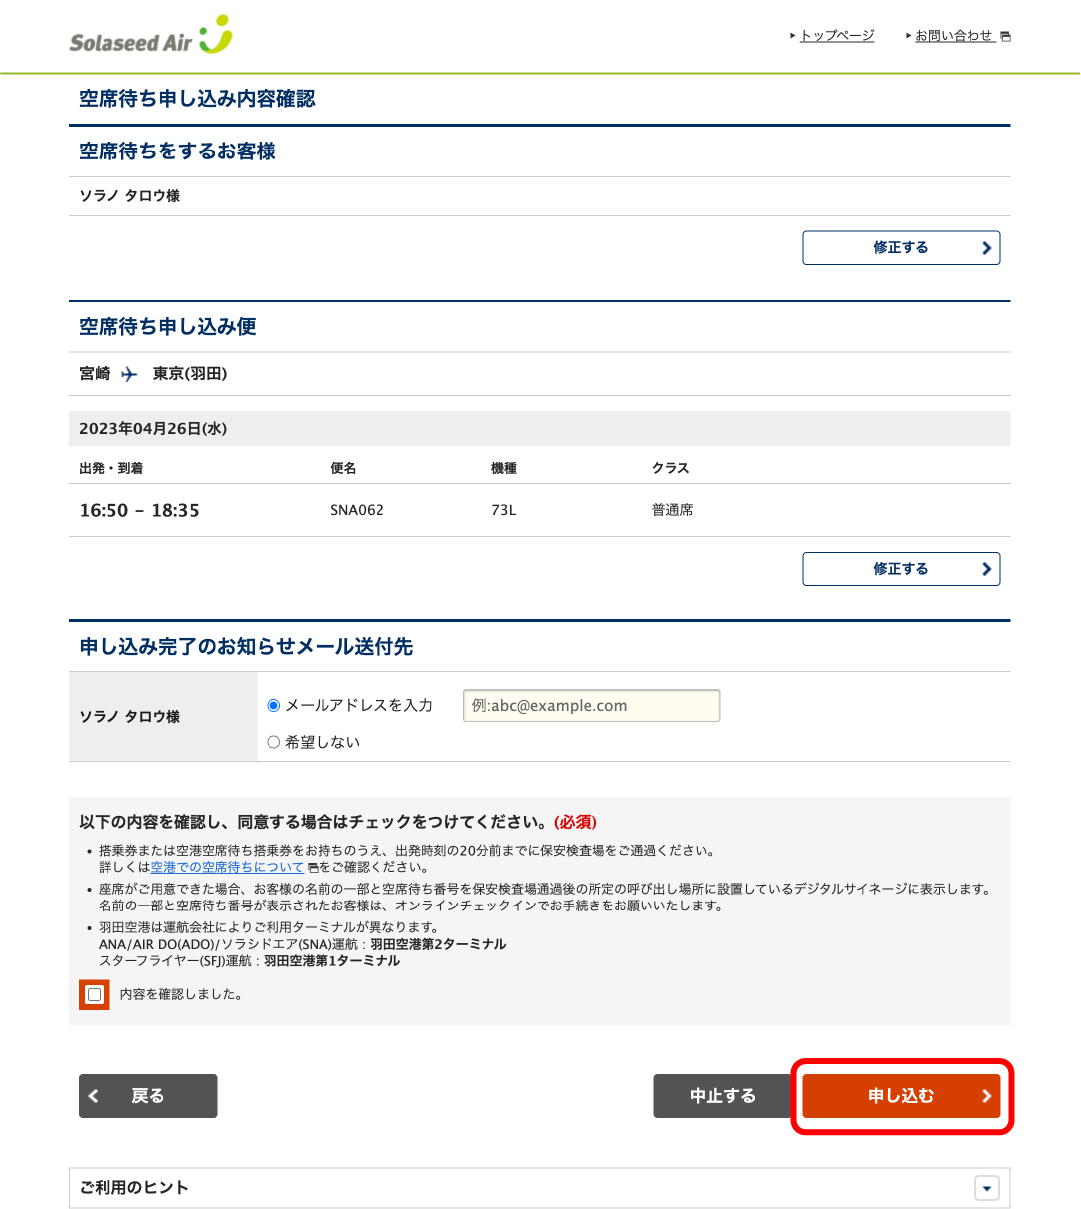Click the ご利用のヒント section title

(134, 1188)
